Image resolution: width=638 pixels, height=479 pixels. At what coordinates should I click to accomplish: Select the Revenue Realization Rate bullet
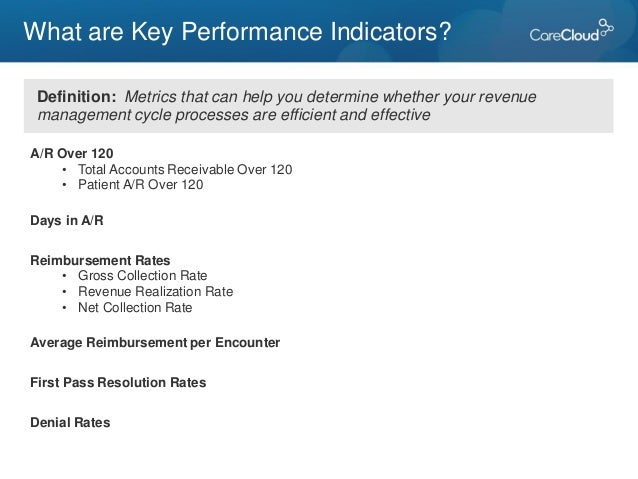[x=155, y=291]
